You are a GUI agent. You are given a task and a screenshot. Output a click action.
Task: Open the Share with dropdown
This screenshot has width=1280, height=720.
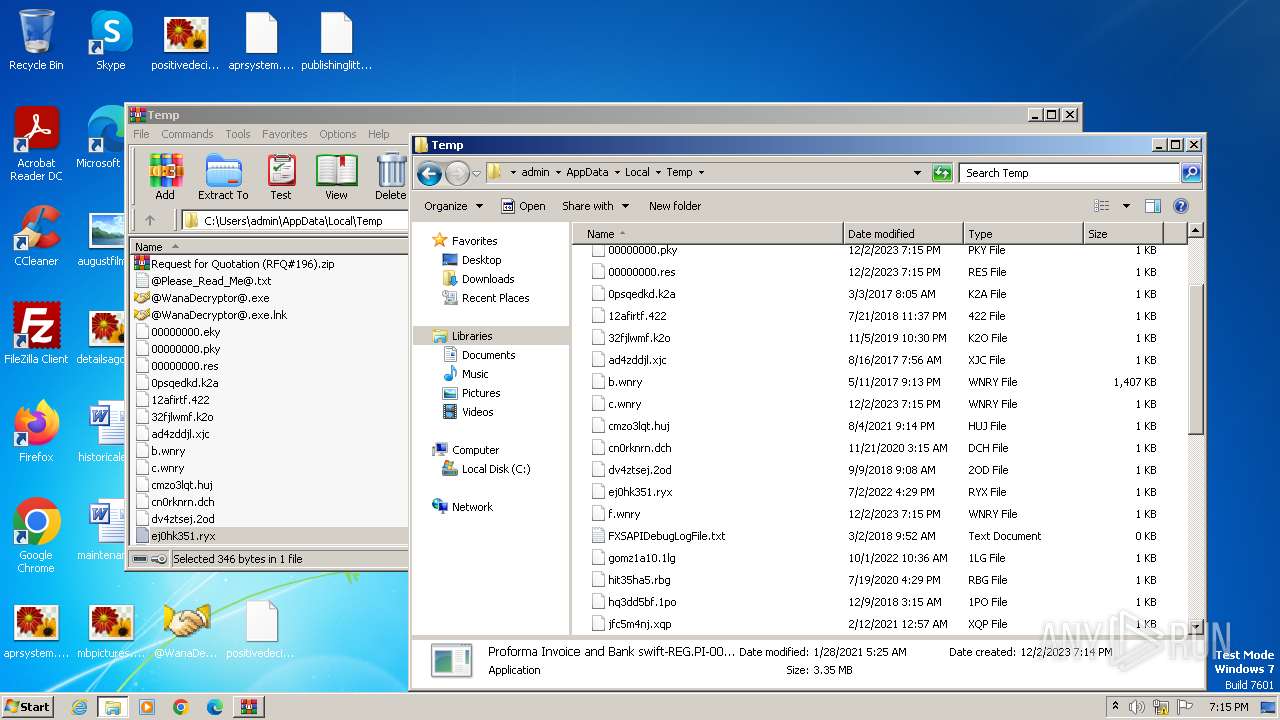[596, 206]
